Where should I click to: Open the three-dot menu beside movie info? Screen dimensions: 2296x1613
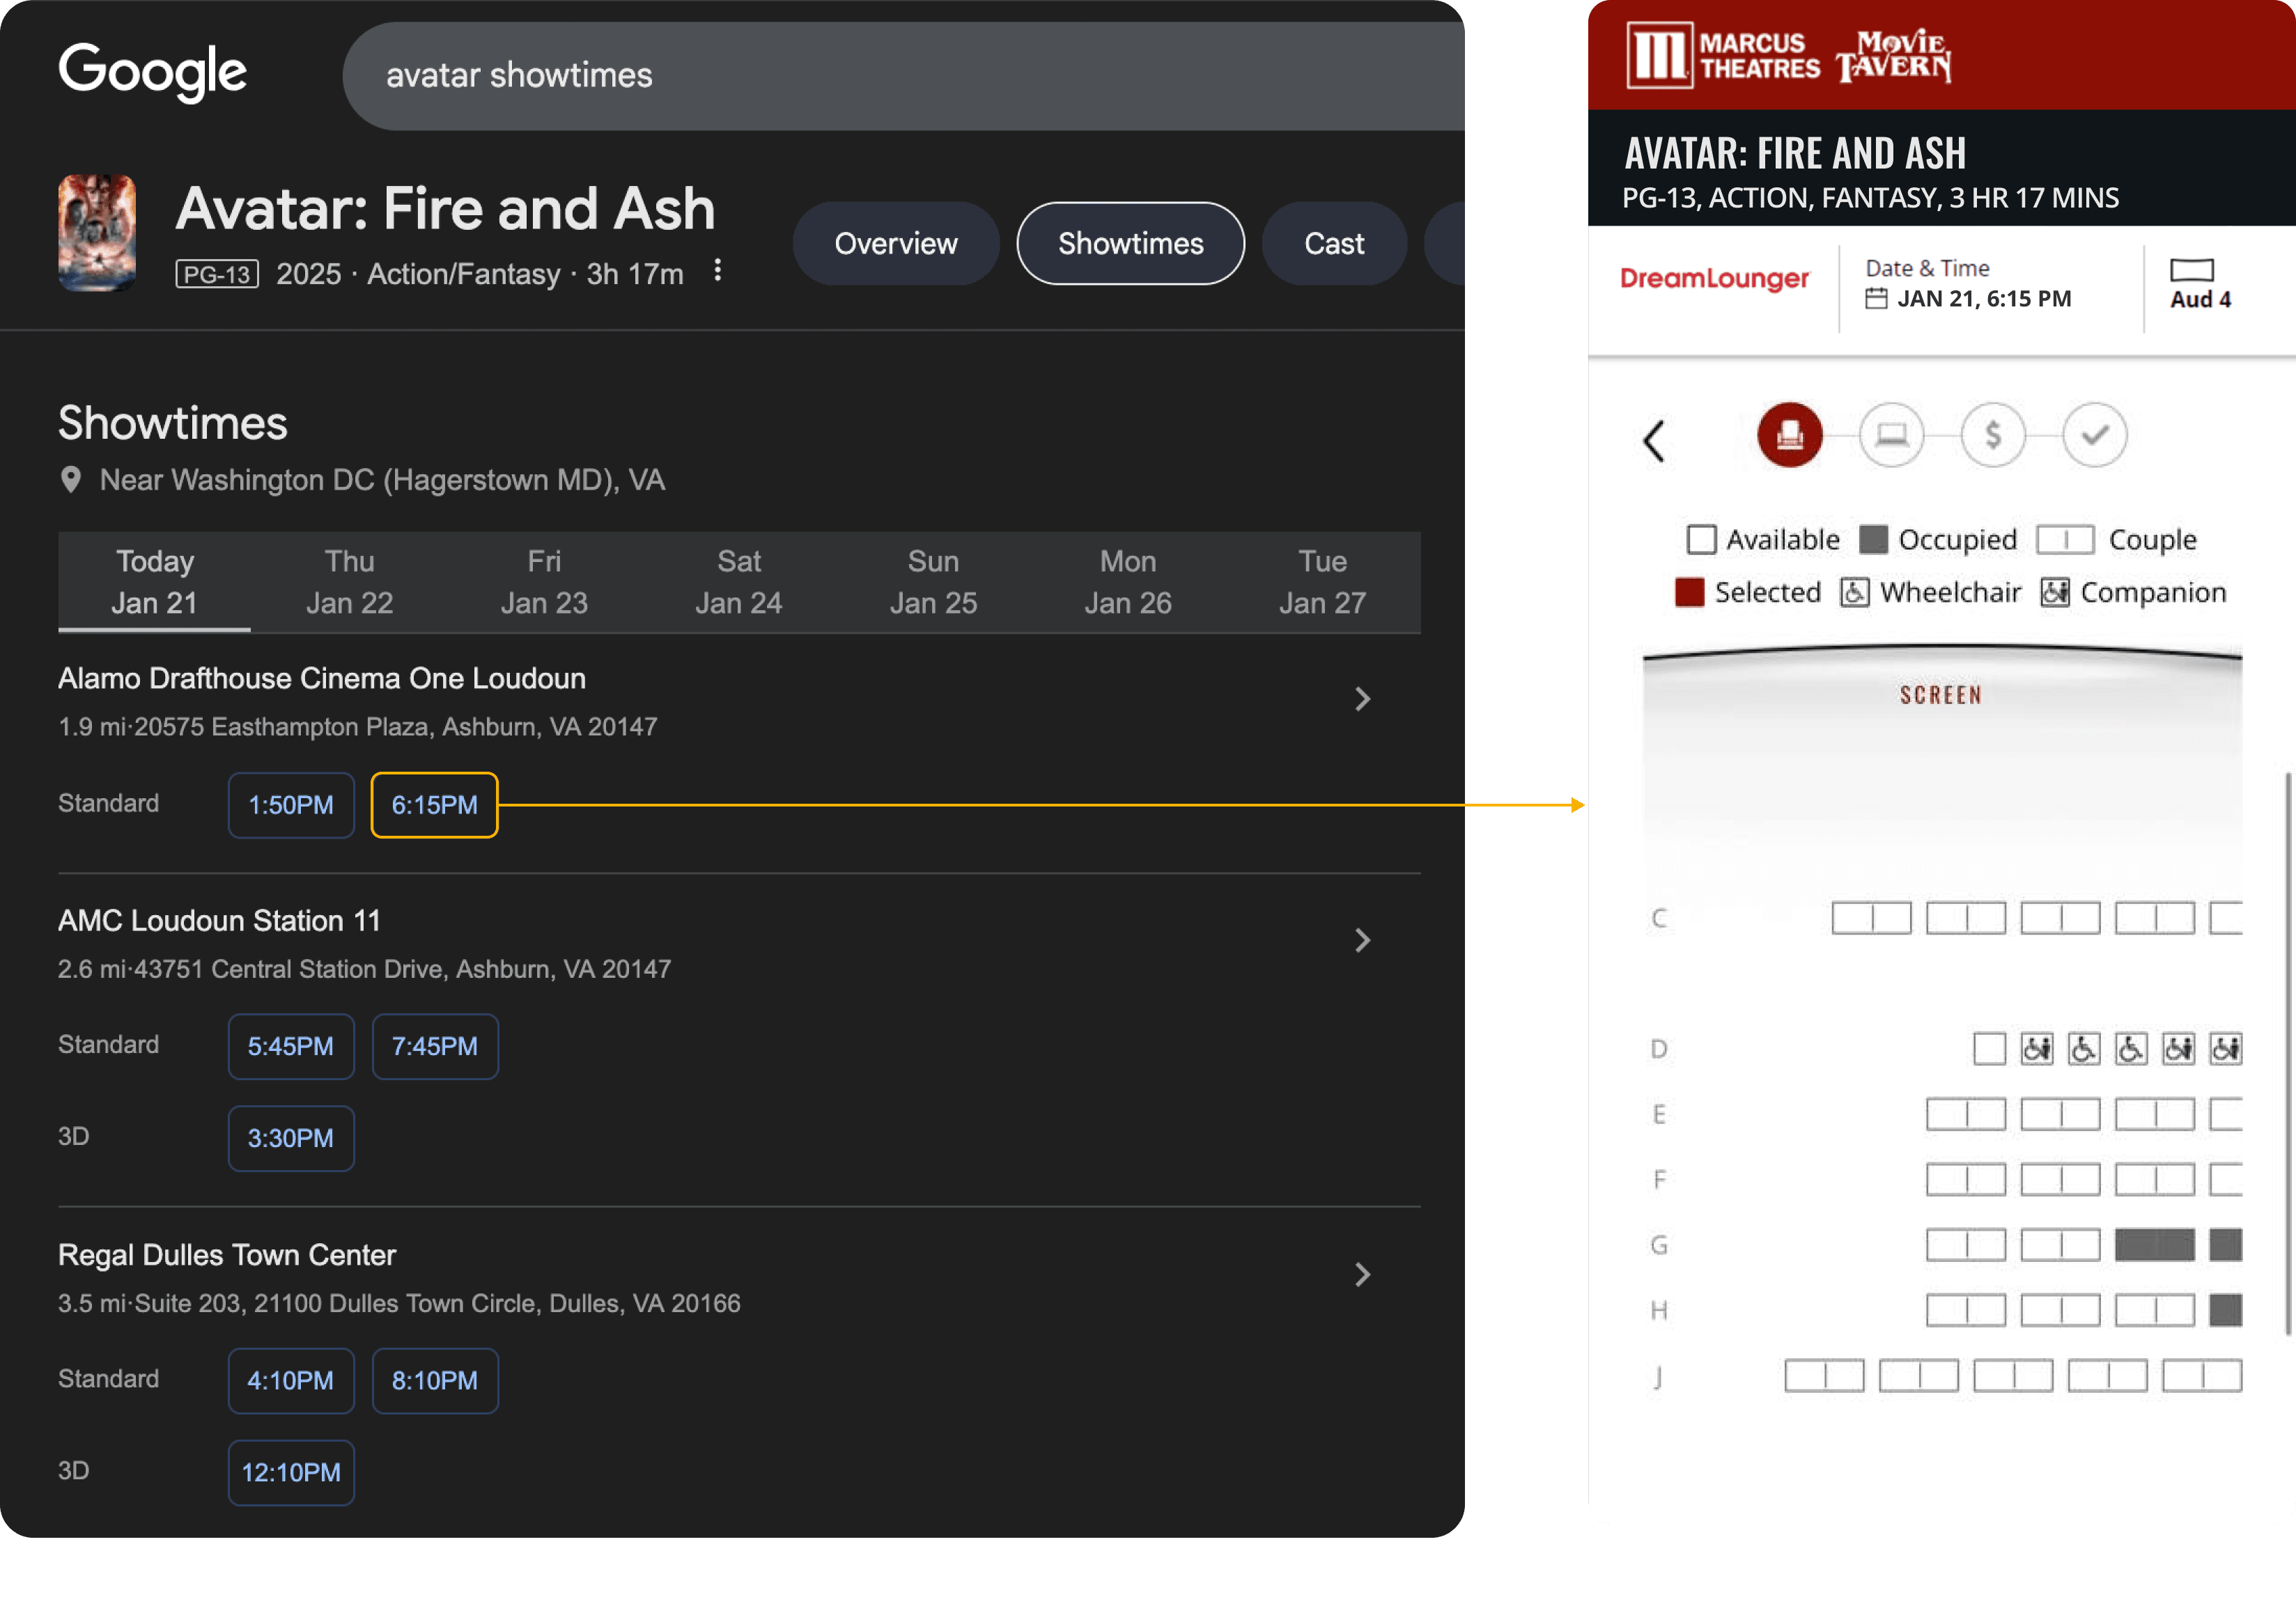717,271
